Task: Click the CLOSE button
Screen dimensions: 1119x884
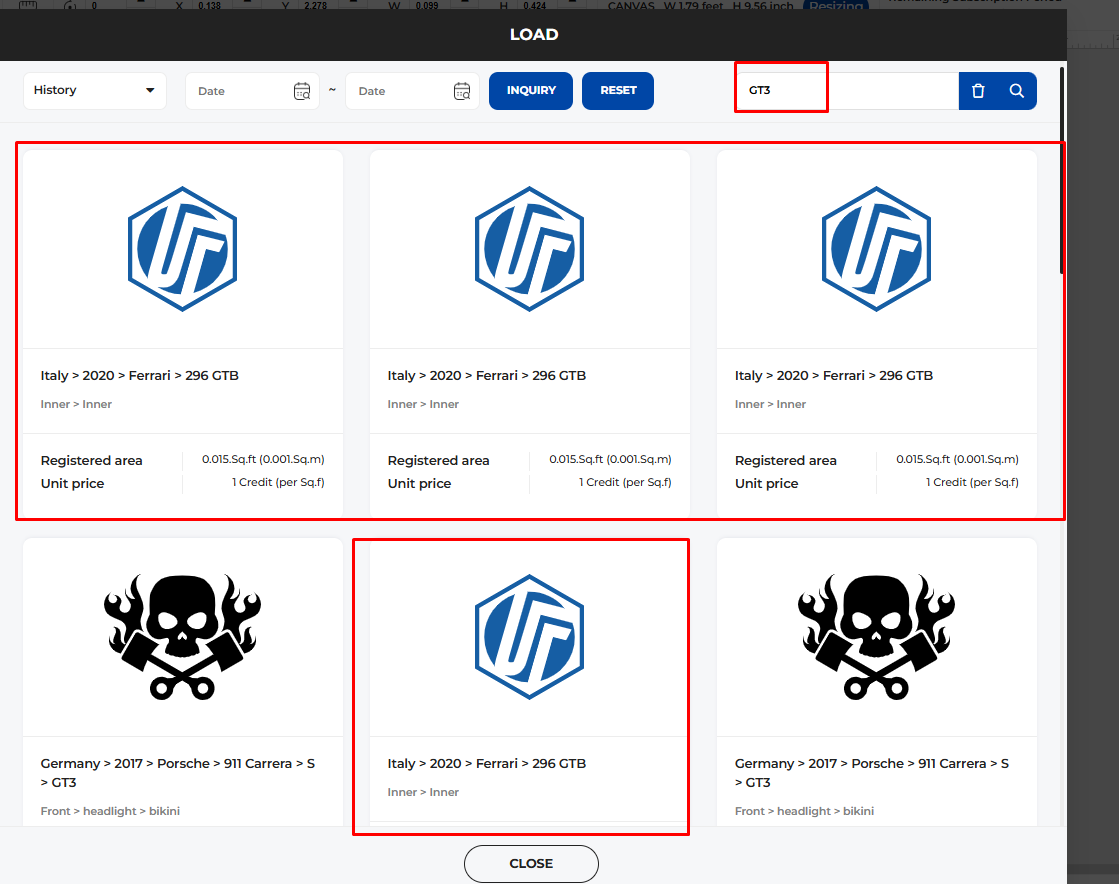Action: 531,863
